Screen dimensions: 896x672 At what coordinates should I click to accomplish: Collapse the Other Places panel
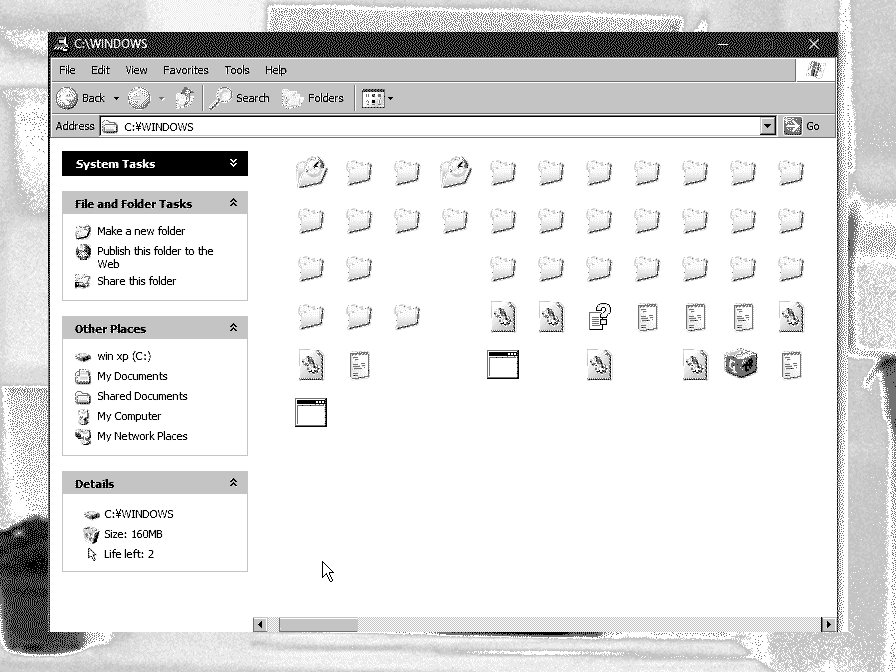click(233, 328)
